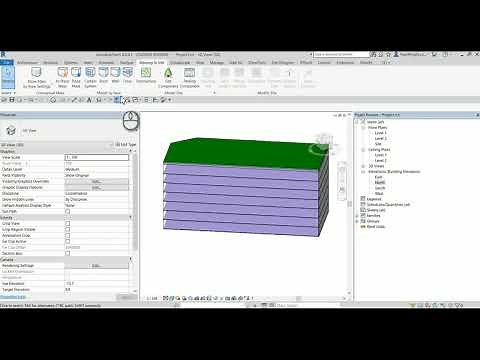
Task: Click the Sheets icon in Project Browser
Action: pyautogui.click(x=363, y=210)
